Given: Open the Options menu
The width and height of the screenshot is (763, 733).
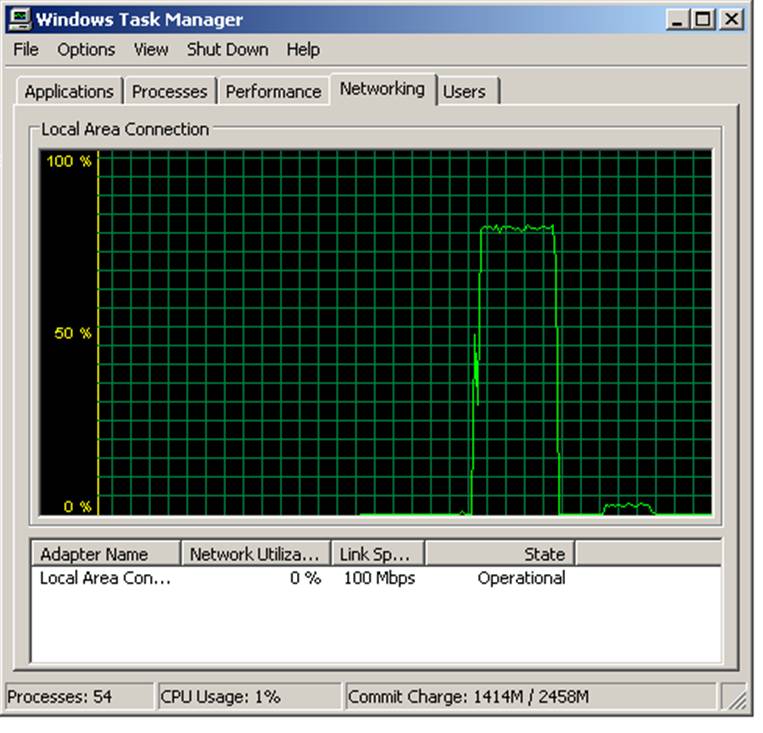Looking at the screenshot, I should pyautogui.click(x=86, y=49).
